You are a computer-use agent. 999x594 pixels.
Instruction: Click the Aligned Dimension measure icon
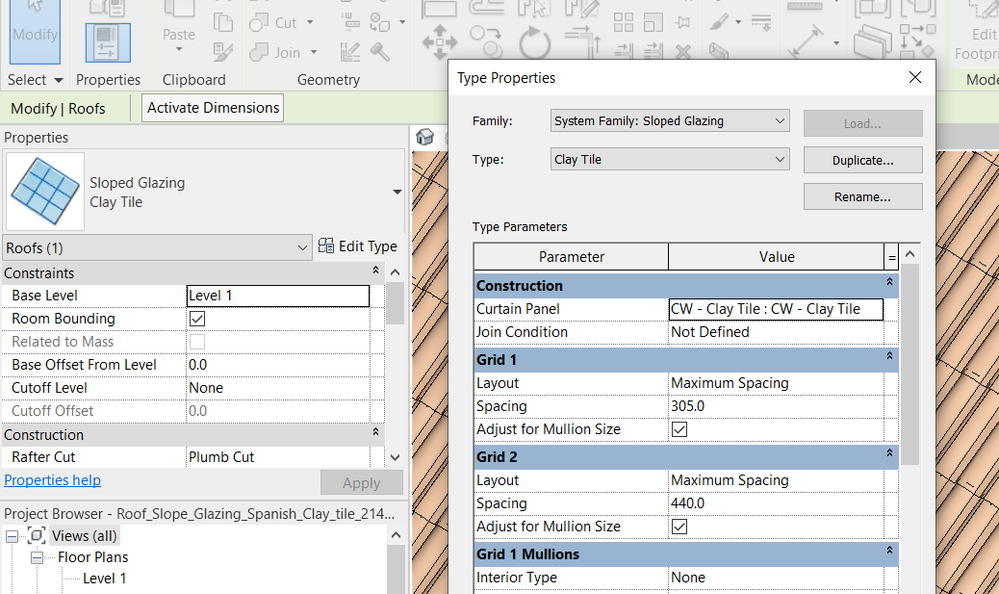tap(805, 42)
